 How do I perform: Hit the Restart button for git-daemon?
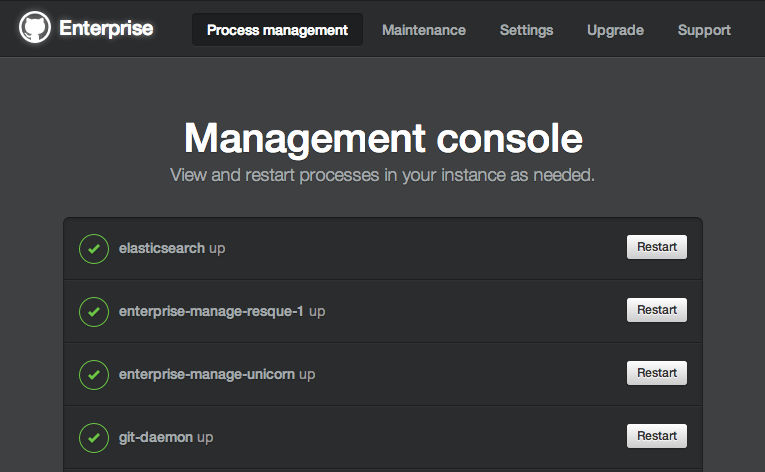[x=656, y=436]
